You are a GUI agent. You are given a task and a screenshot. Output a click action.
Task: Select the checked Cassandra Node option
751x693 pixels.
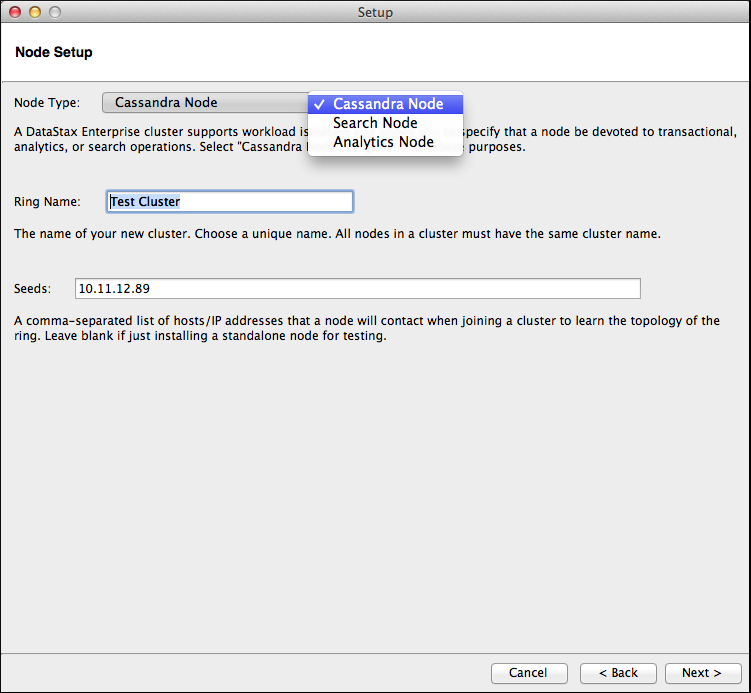(387, 104)
